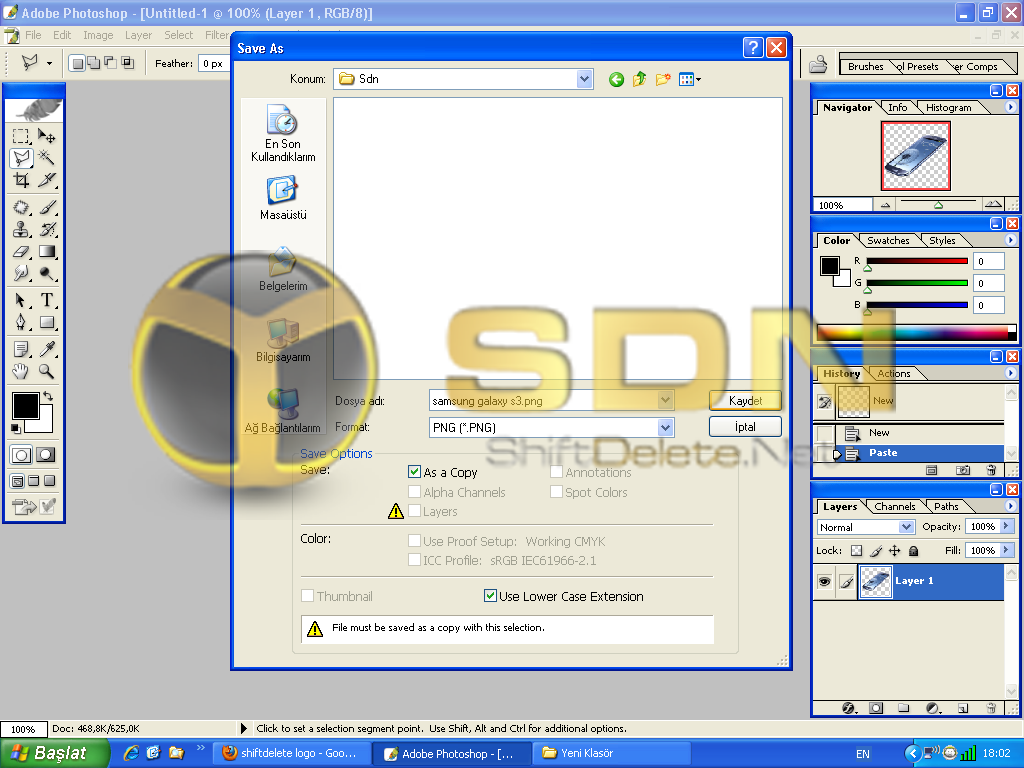Screen dimensions: 1024x768
Task: Select the Rectangular Marquee tool
Action: pyautogui.click(x=21, y=136)
